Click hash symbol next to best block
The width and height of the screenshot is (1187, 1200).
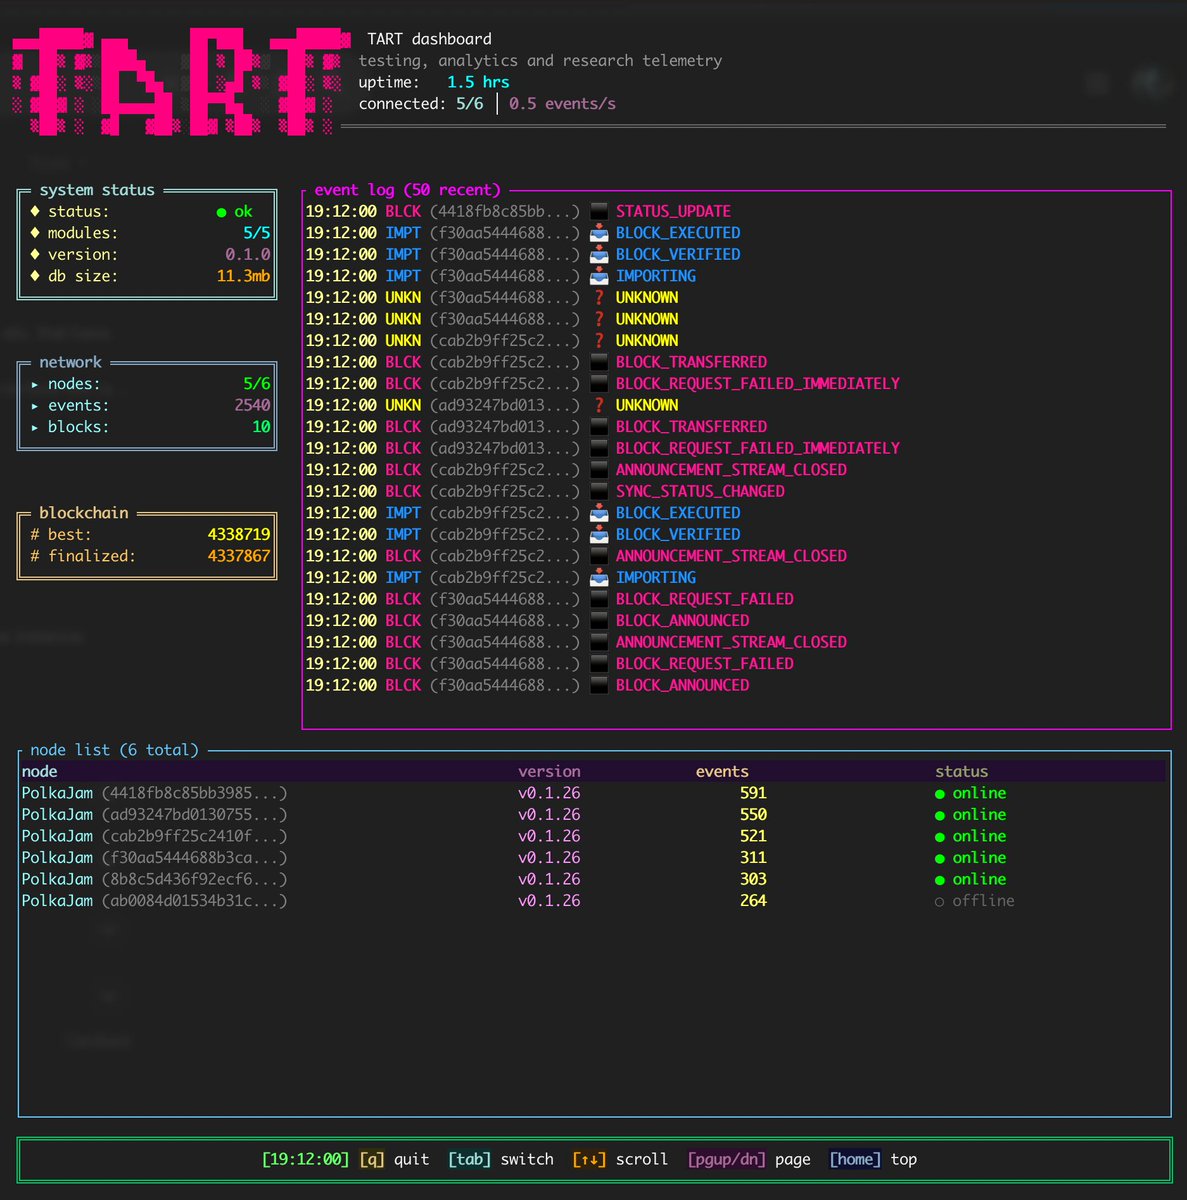(35, 535)
